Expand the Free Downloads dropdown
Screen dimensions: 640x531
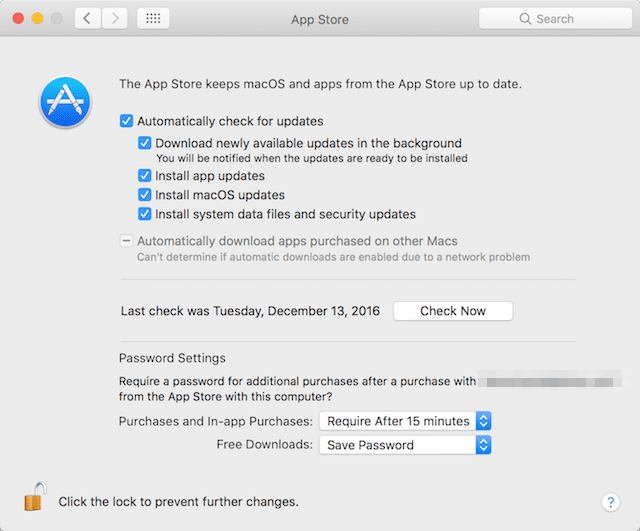click(x=405, y=445)
